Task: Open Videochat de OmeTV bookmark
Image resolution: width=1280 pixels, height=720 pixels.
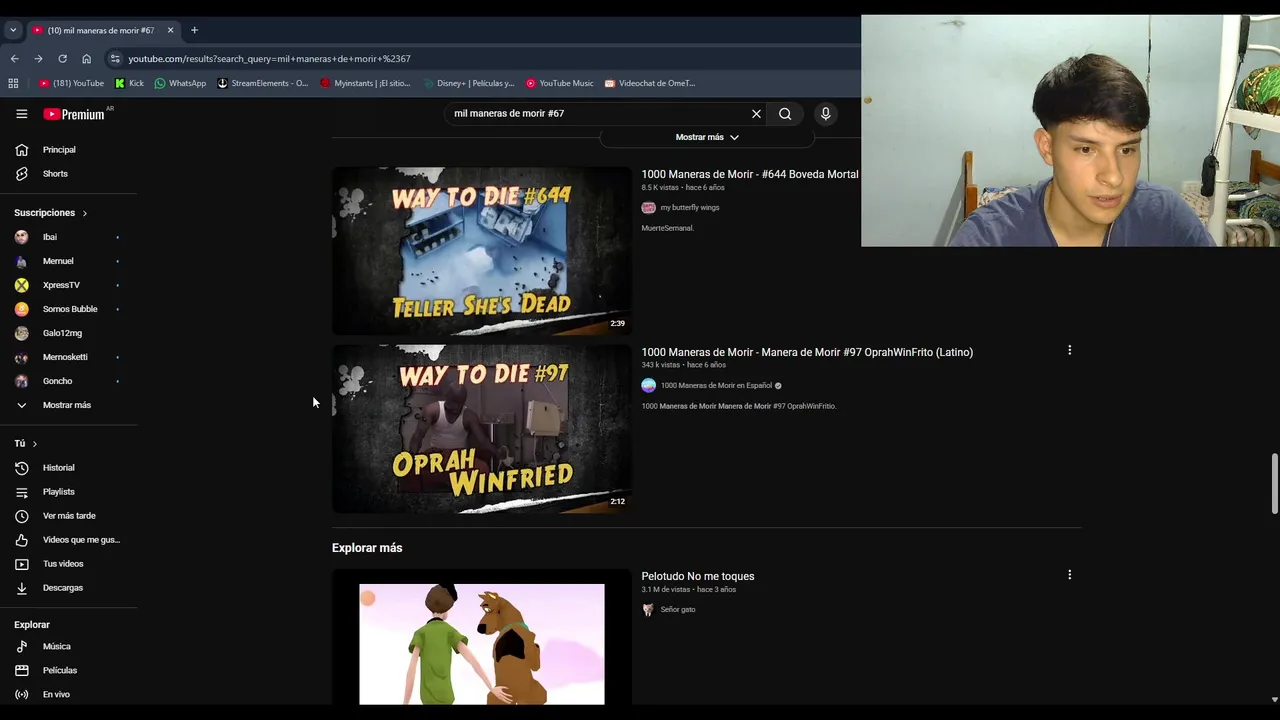Action: tap(649, 83)
